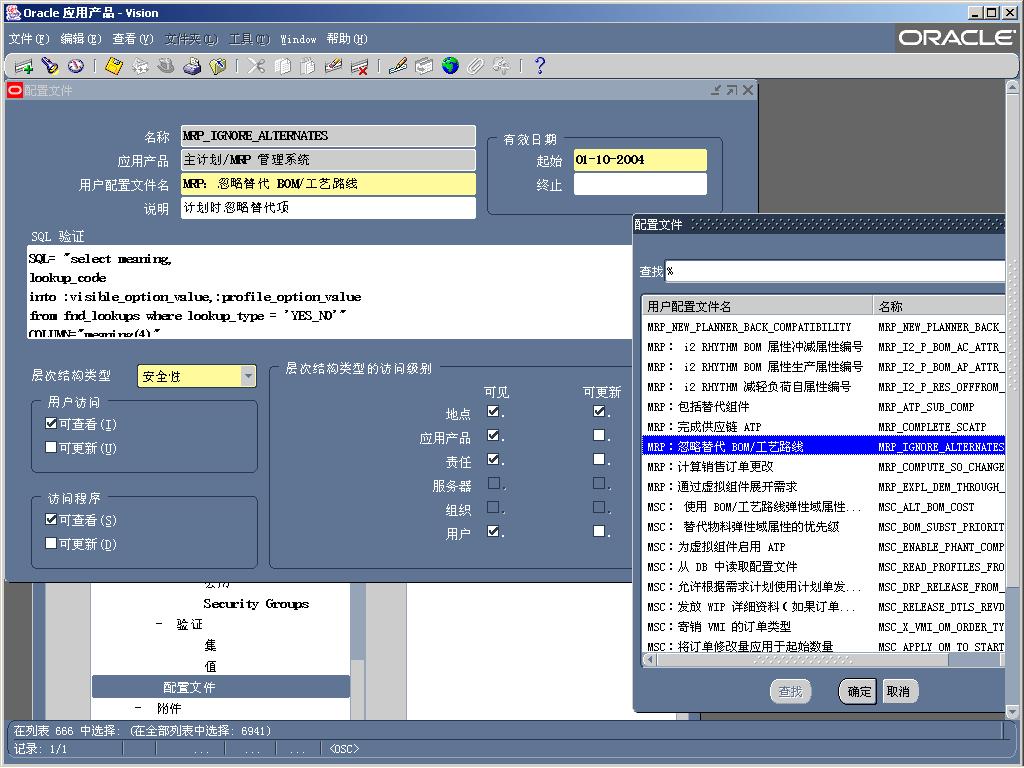Open the 层次结构类型 安全性 dropdown
1024x768 pixels.
tap(248, 376)
